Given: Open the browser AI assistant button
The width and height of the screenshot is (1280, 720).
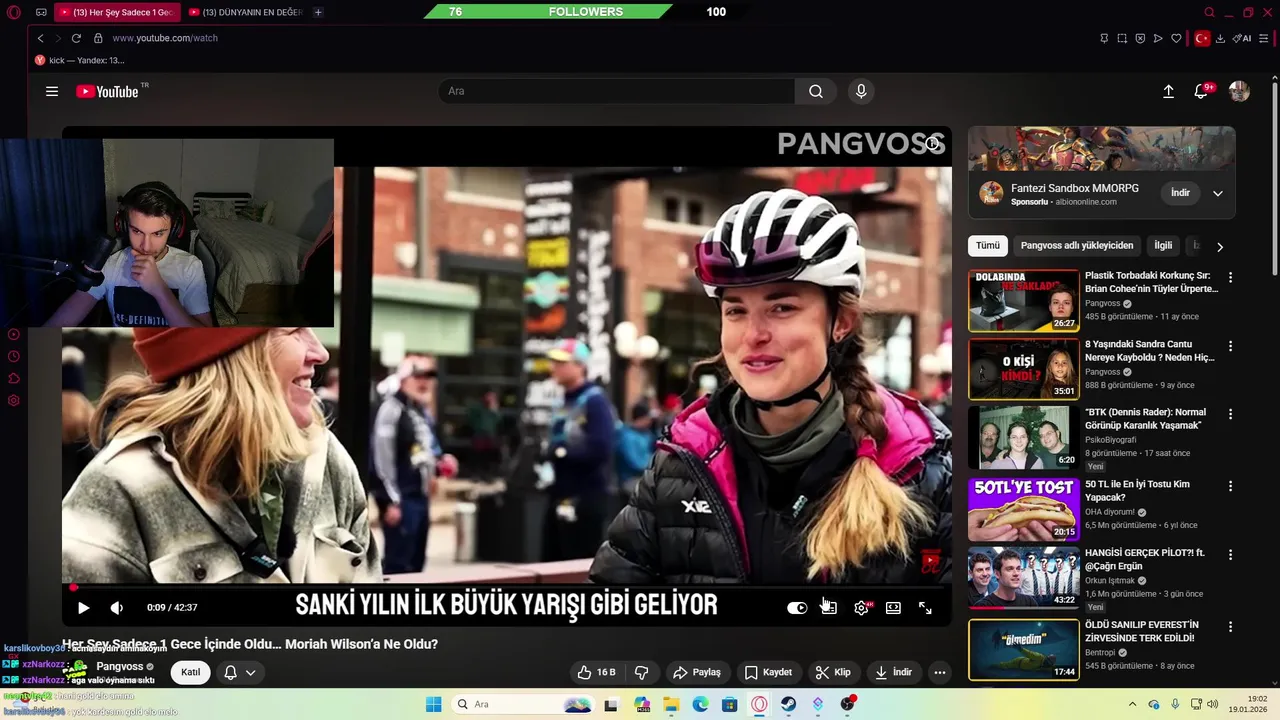Looking at the screenshot, I should point(1242,38).
